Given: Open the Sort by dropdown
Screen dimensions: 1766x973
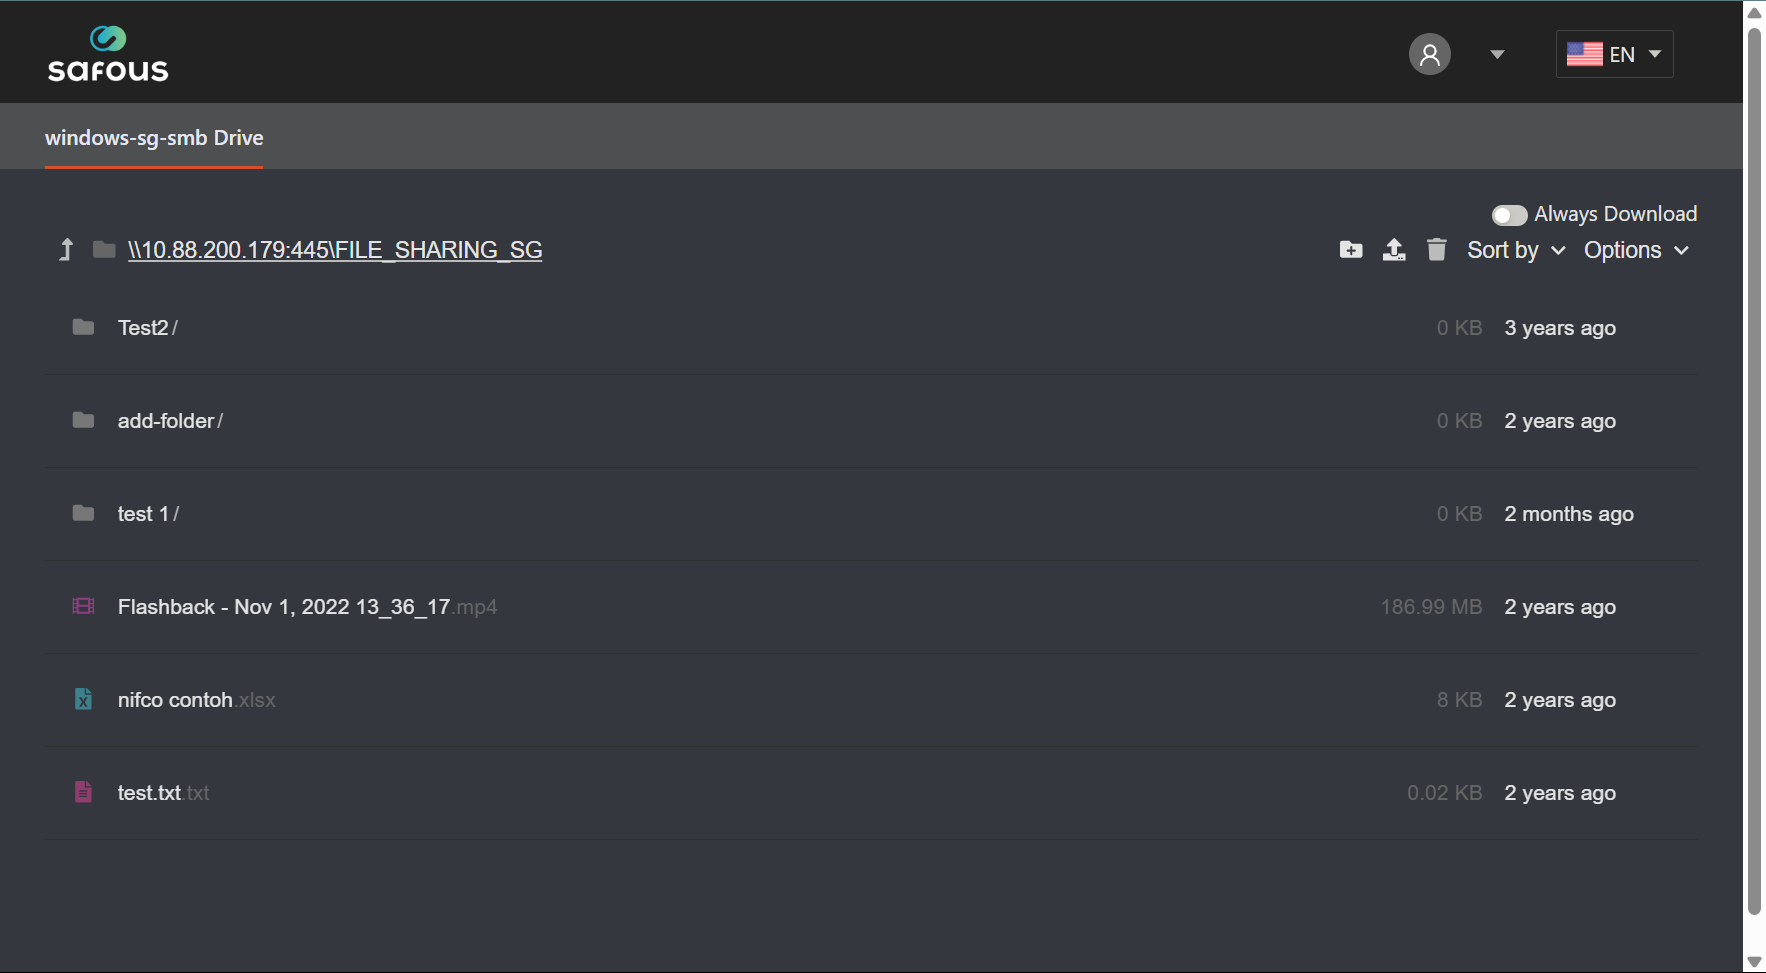Looking at the screenshot, I should (1513, 250).
